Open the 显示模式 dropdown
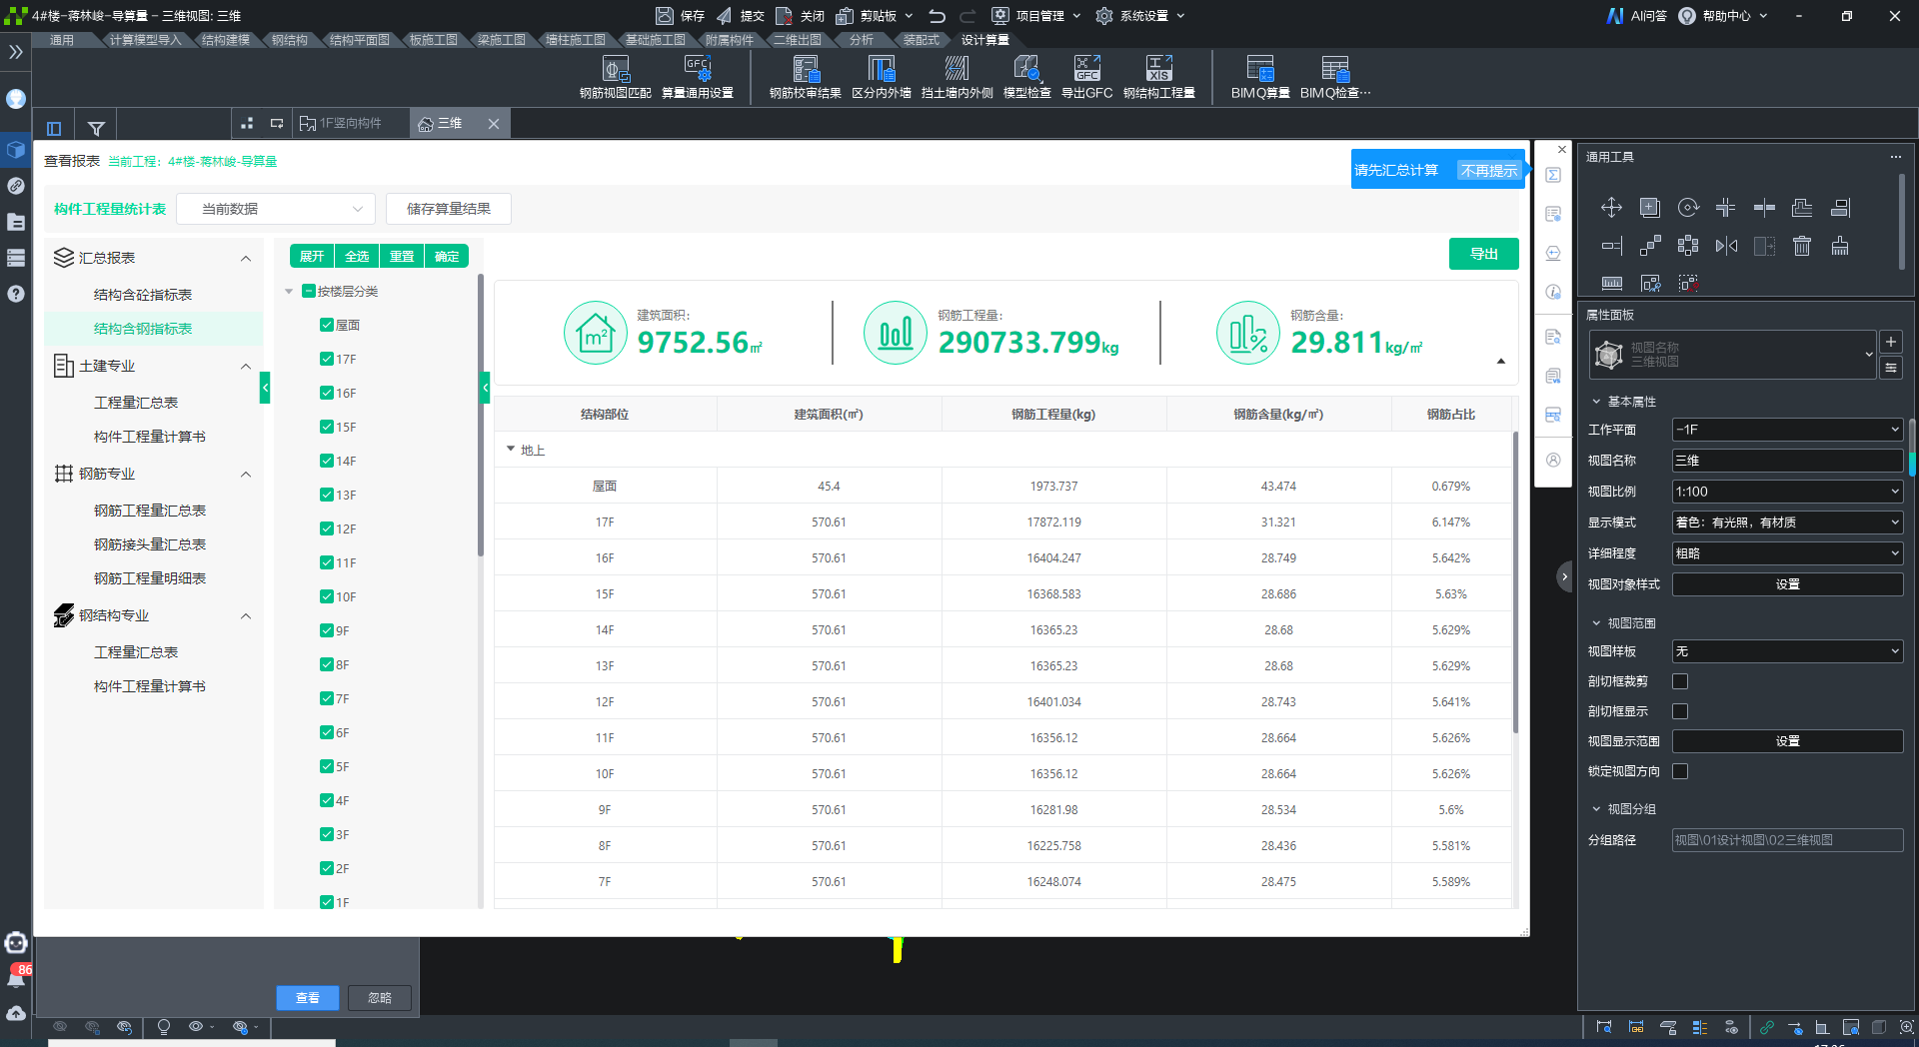 [1787, 522]
